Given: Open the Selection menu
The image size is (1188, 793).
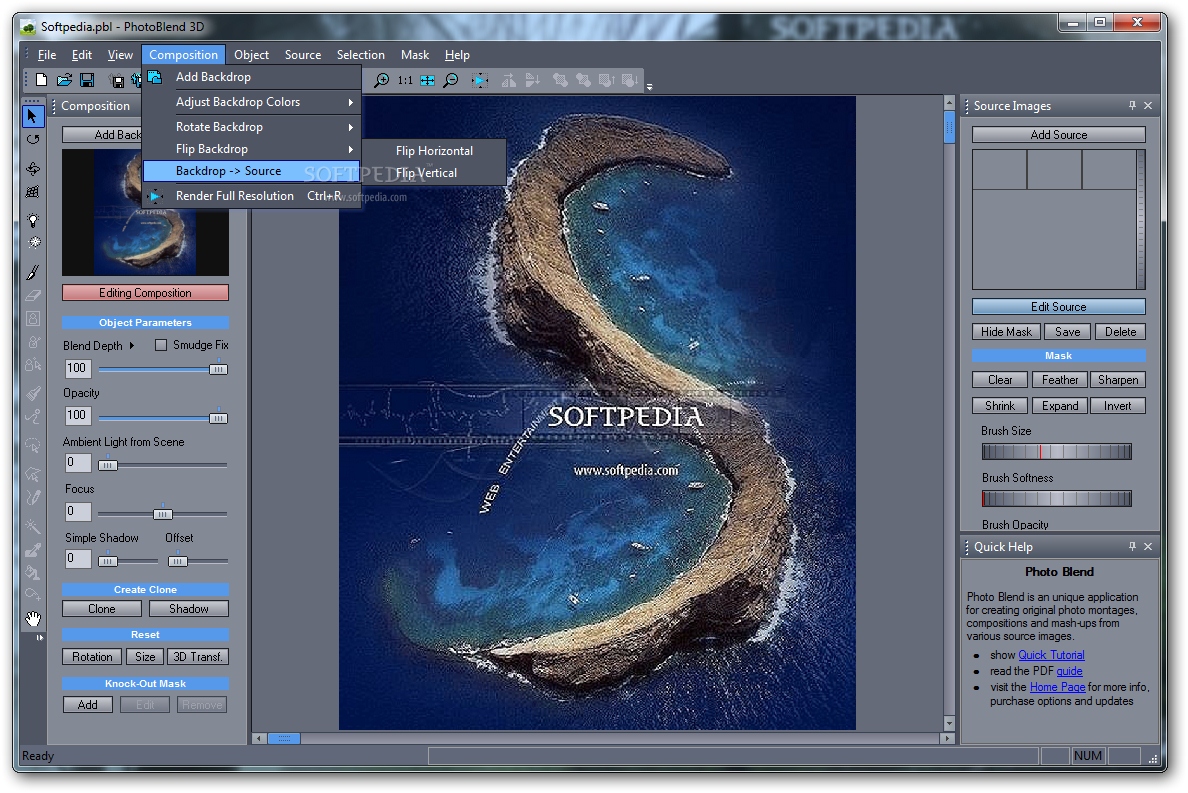Looking at the screenshot, I should pos(361,55).
